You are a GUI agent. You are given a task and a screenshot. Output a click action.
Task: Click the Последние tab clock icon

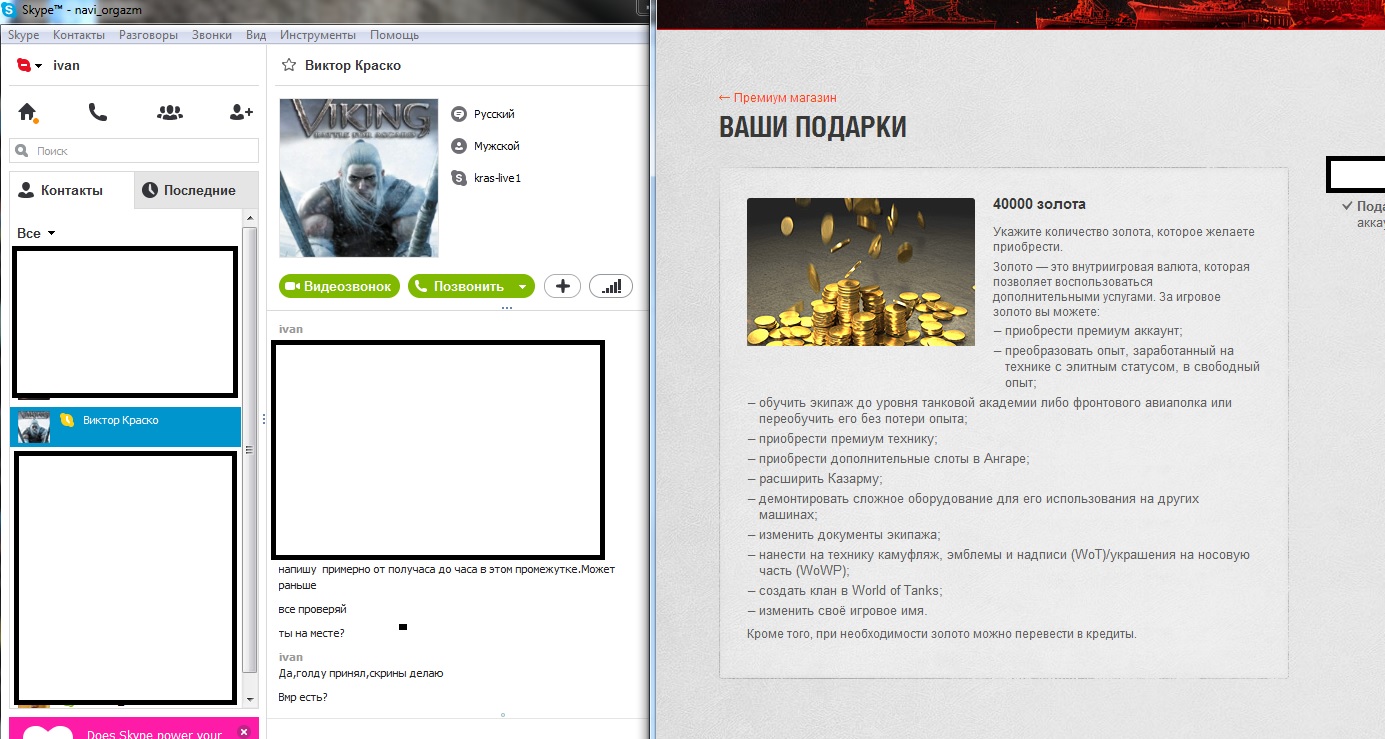coord(150,190)
